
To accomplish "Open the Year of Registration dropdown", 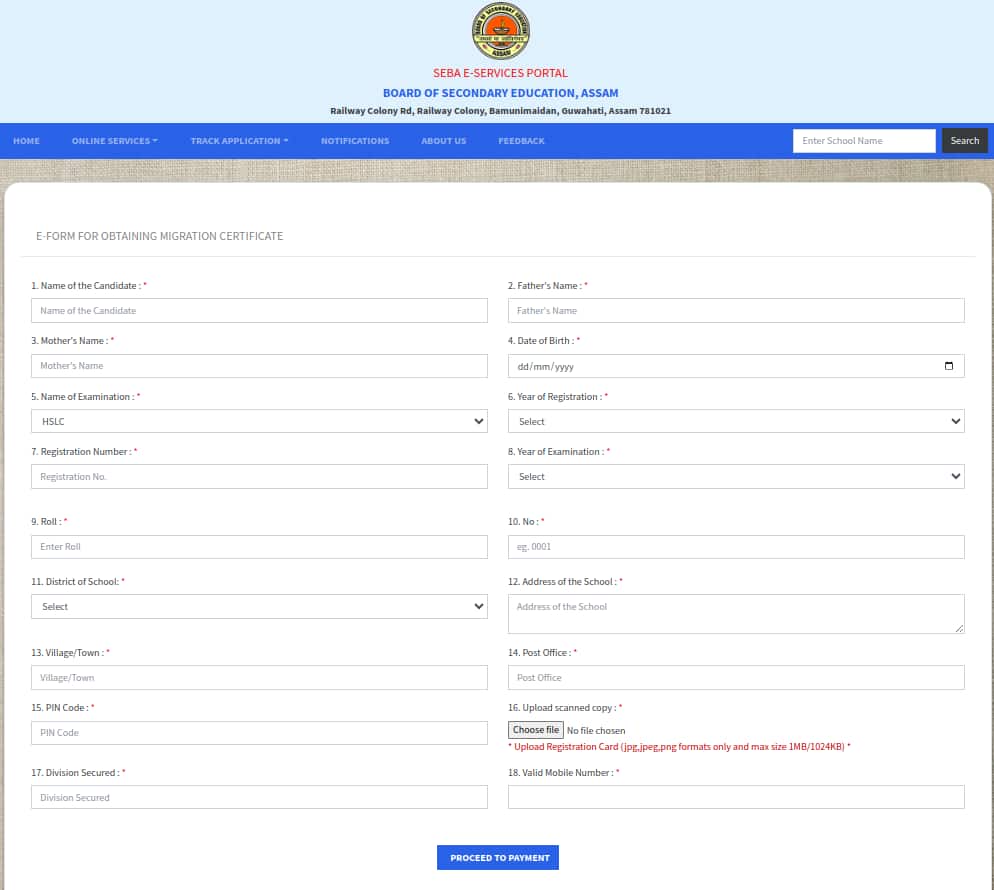I will [x=736, y=422].
